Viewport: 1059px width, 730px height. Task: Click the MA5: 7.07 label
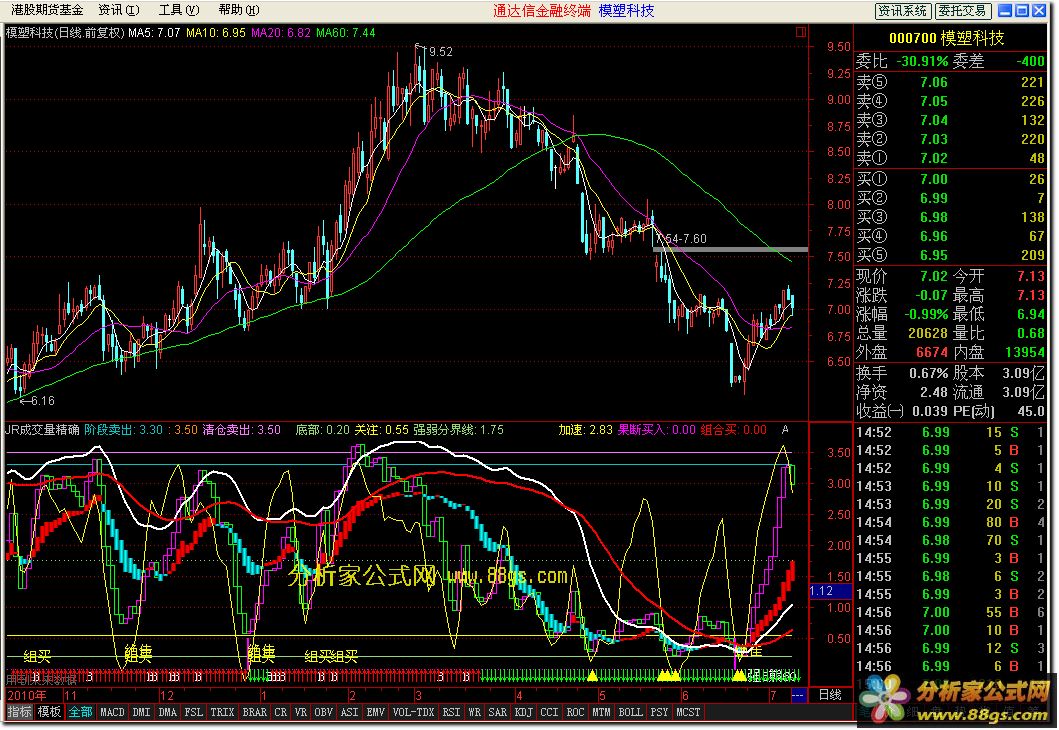coord(154,32)
